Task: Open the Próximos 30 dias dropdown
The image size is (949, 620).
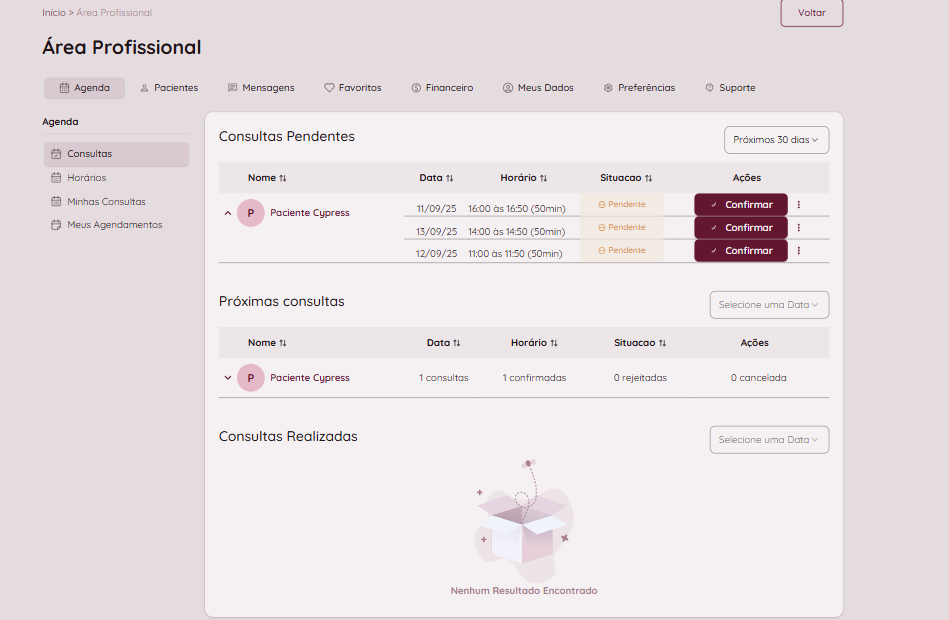Action: pos(776,140)
